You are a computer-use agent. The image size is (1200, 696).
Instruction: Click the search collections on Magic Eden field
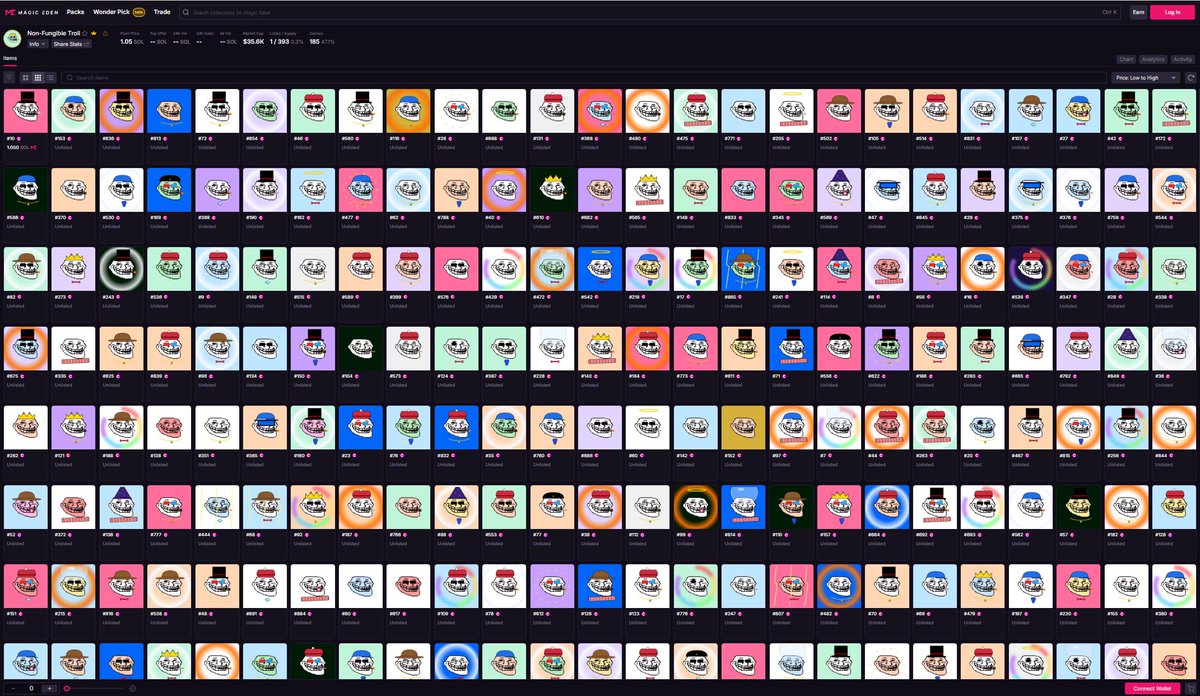tap(650, 12)
